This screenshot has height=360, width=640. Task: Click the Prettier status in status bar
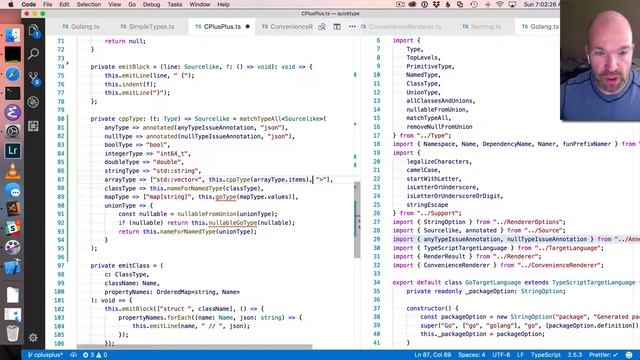[x=603, y=355]
